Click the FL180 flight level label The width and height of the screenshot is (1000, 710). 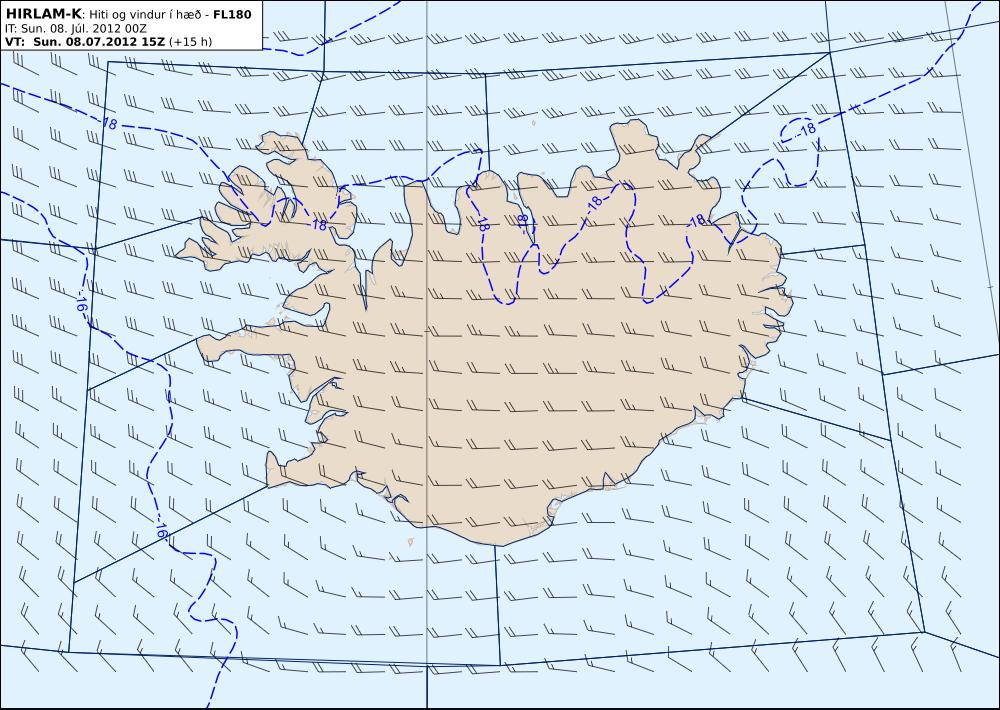click(x=232, y=14)
